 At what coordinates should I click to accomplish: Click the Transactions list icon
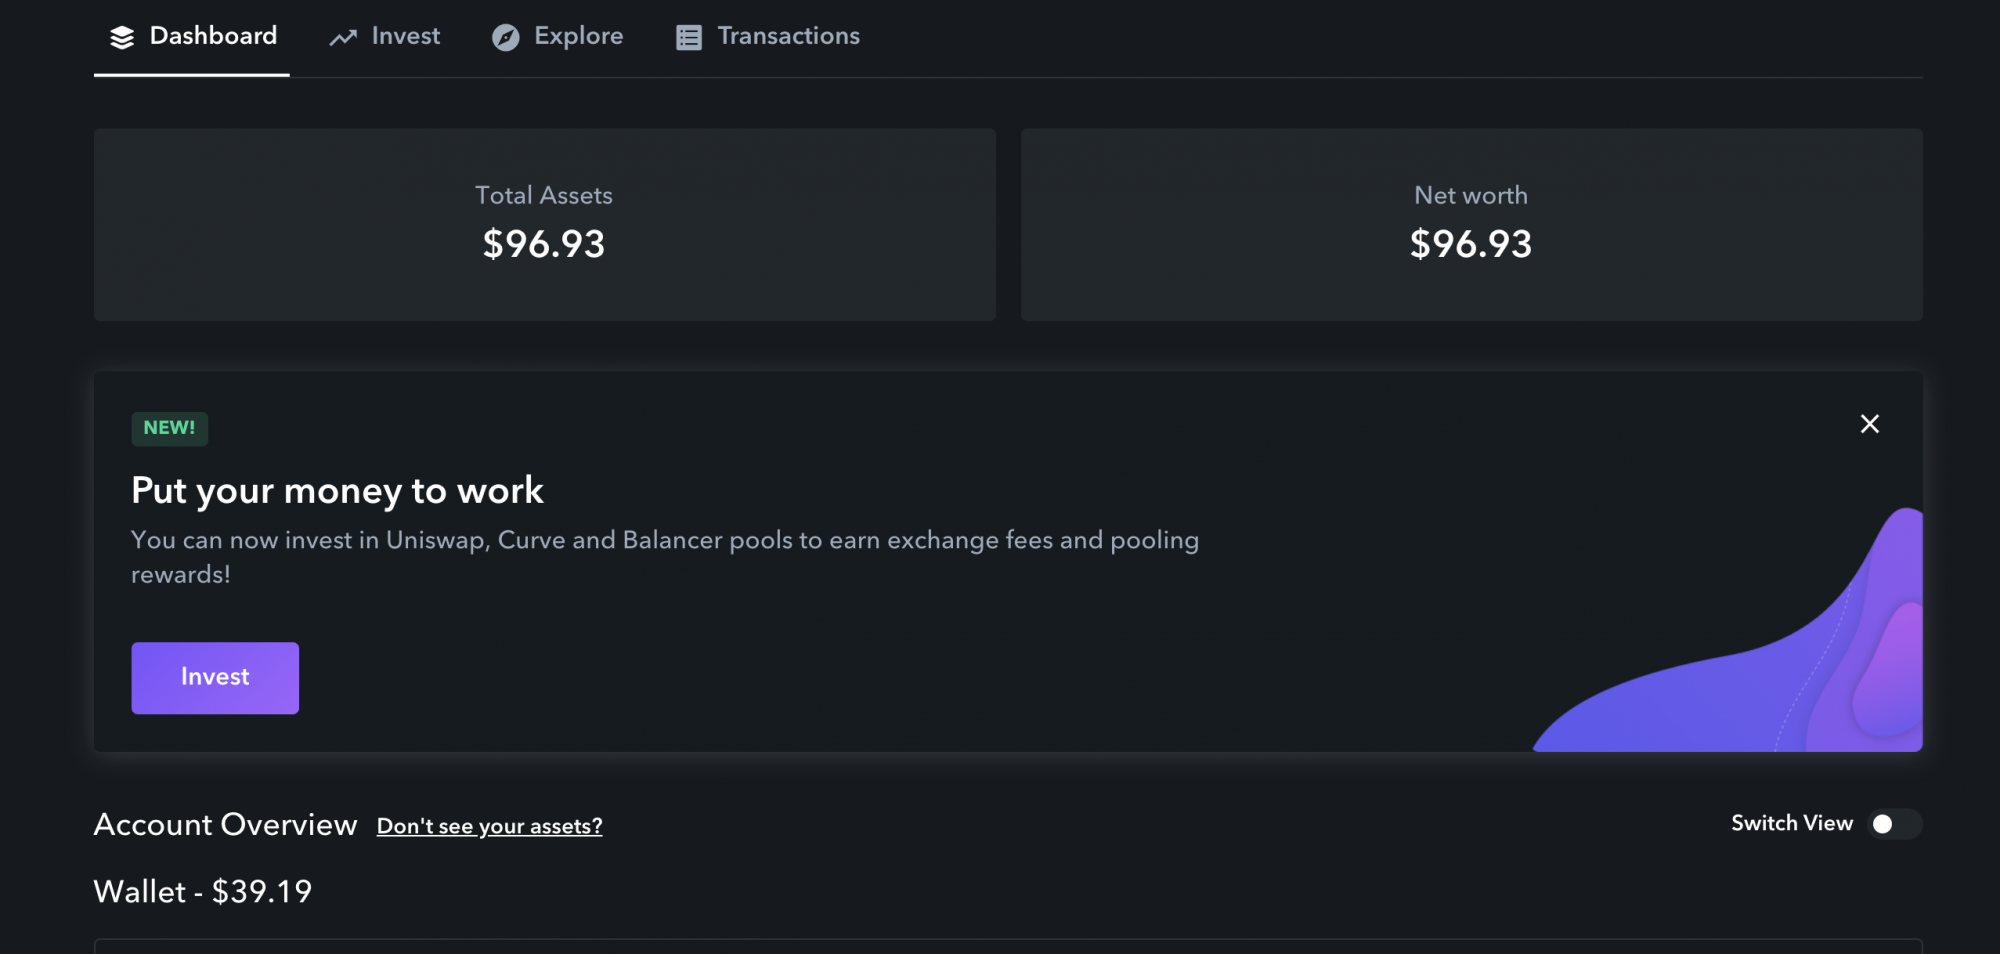[x=689, y=37]
